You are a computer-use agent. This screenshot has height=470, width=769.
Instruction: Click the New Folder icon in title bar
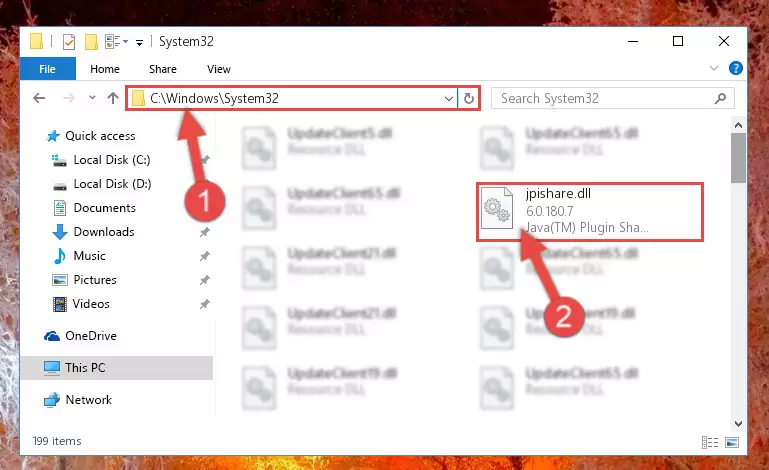(91, 42)
